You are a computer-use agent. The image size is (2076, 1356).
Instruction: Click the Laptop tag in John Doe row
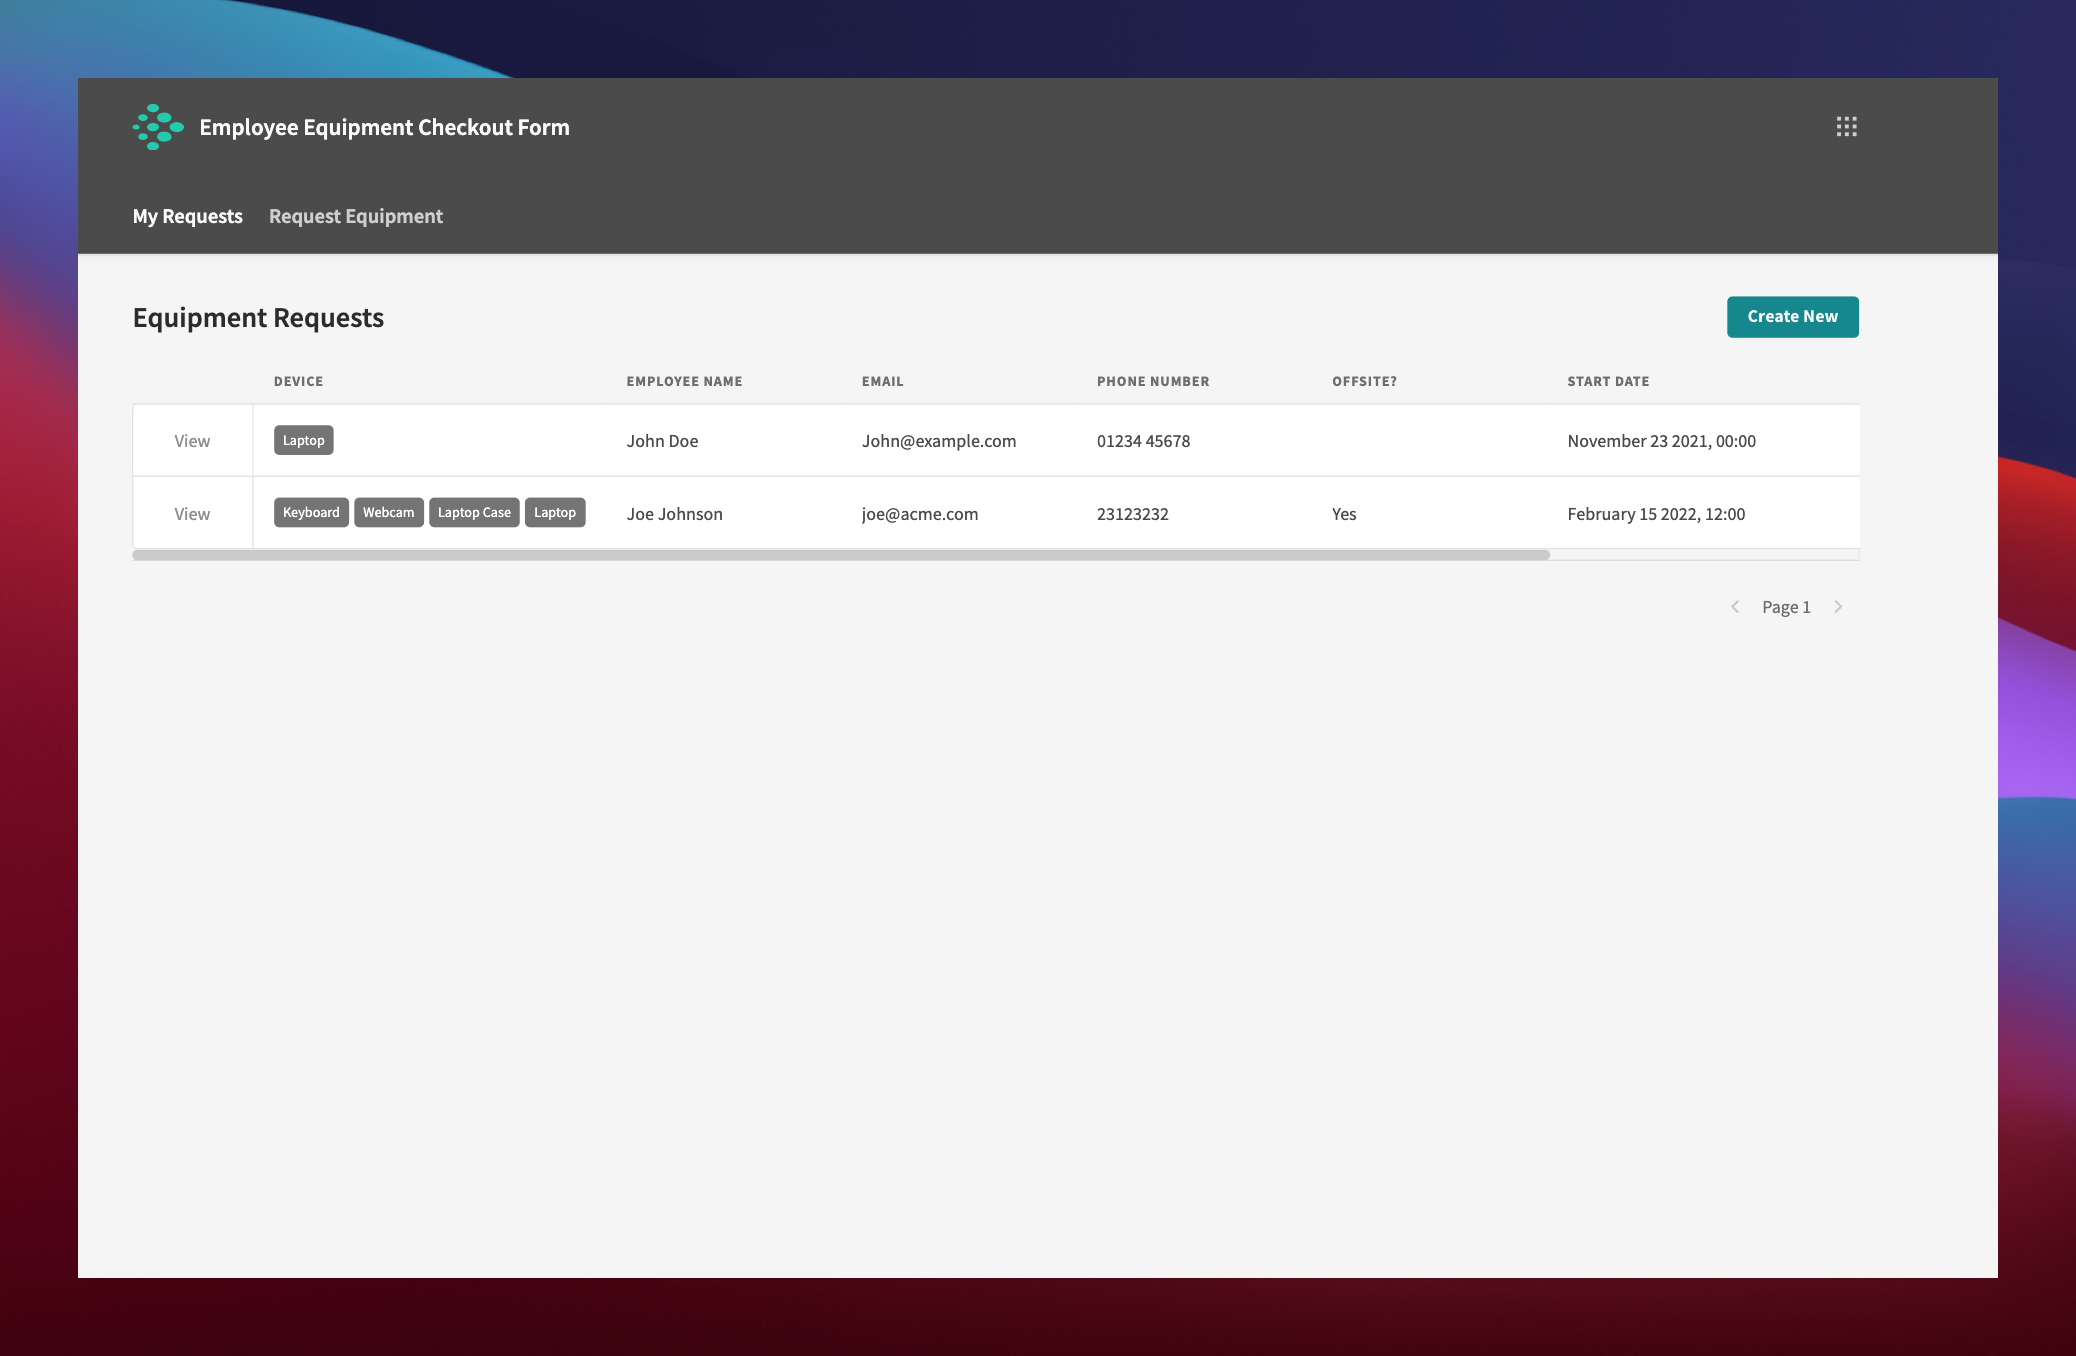pos(304,440)
